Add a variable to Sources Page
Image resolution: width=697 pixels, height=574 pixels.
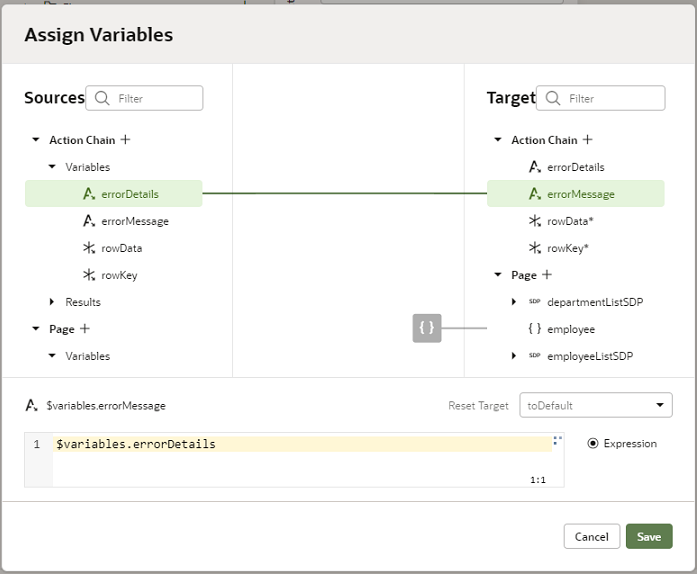pos(84,329)
